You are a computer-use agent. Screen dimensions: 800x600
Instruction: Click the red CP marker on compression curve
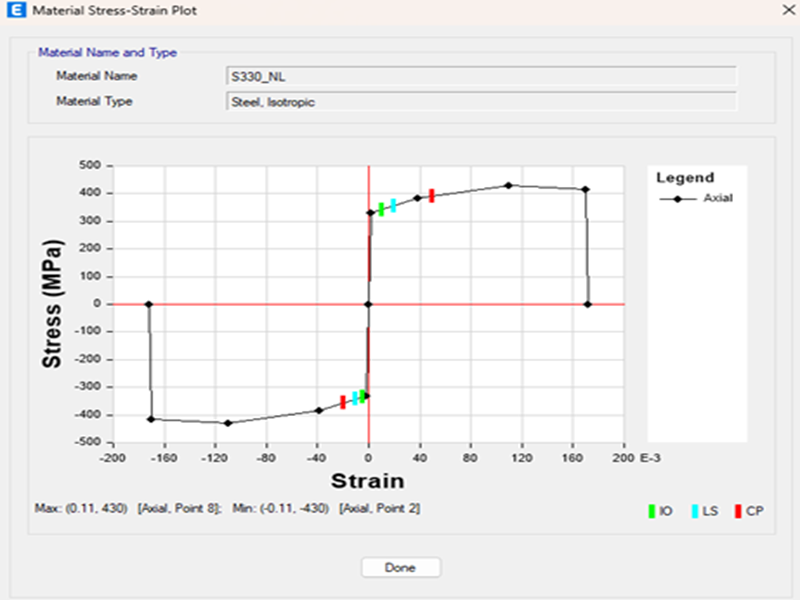tap(343, 402)
